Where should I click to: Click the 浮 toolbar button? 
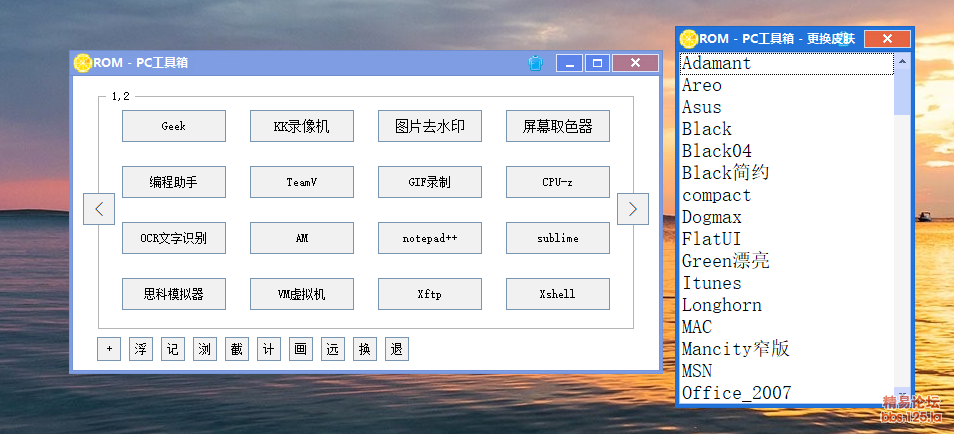point(141,349)
